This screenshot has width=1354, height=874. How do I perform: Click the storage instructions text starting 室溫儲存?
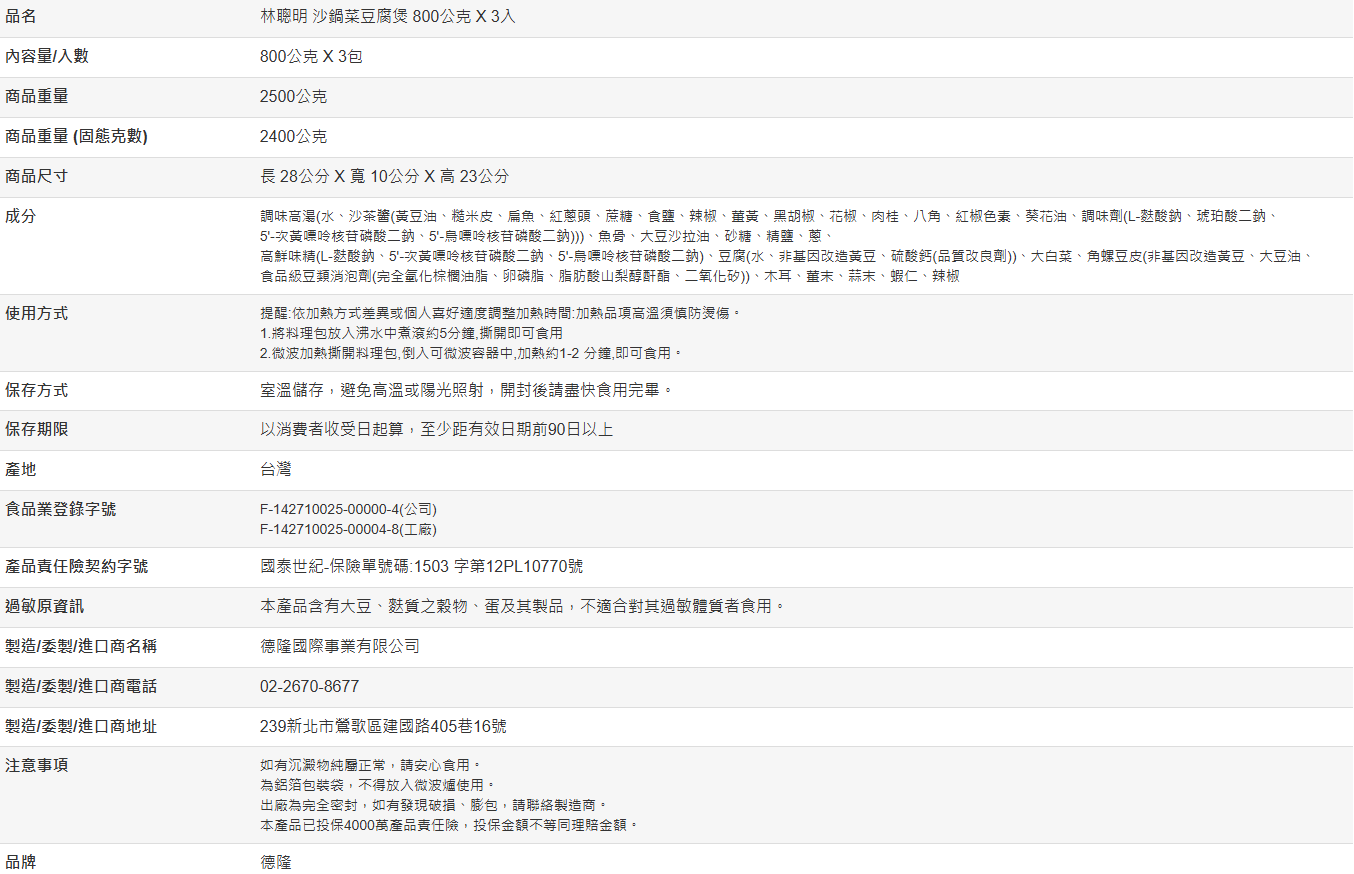[x=467, y=390]
